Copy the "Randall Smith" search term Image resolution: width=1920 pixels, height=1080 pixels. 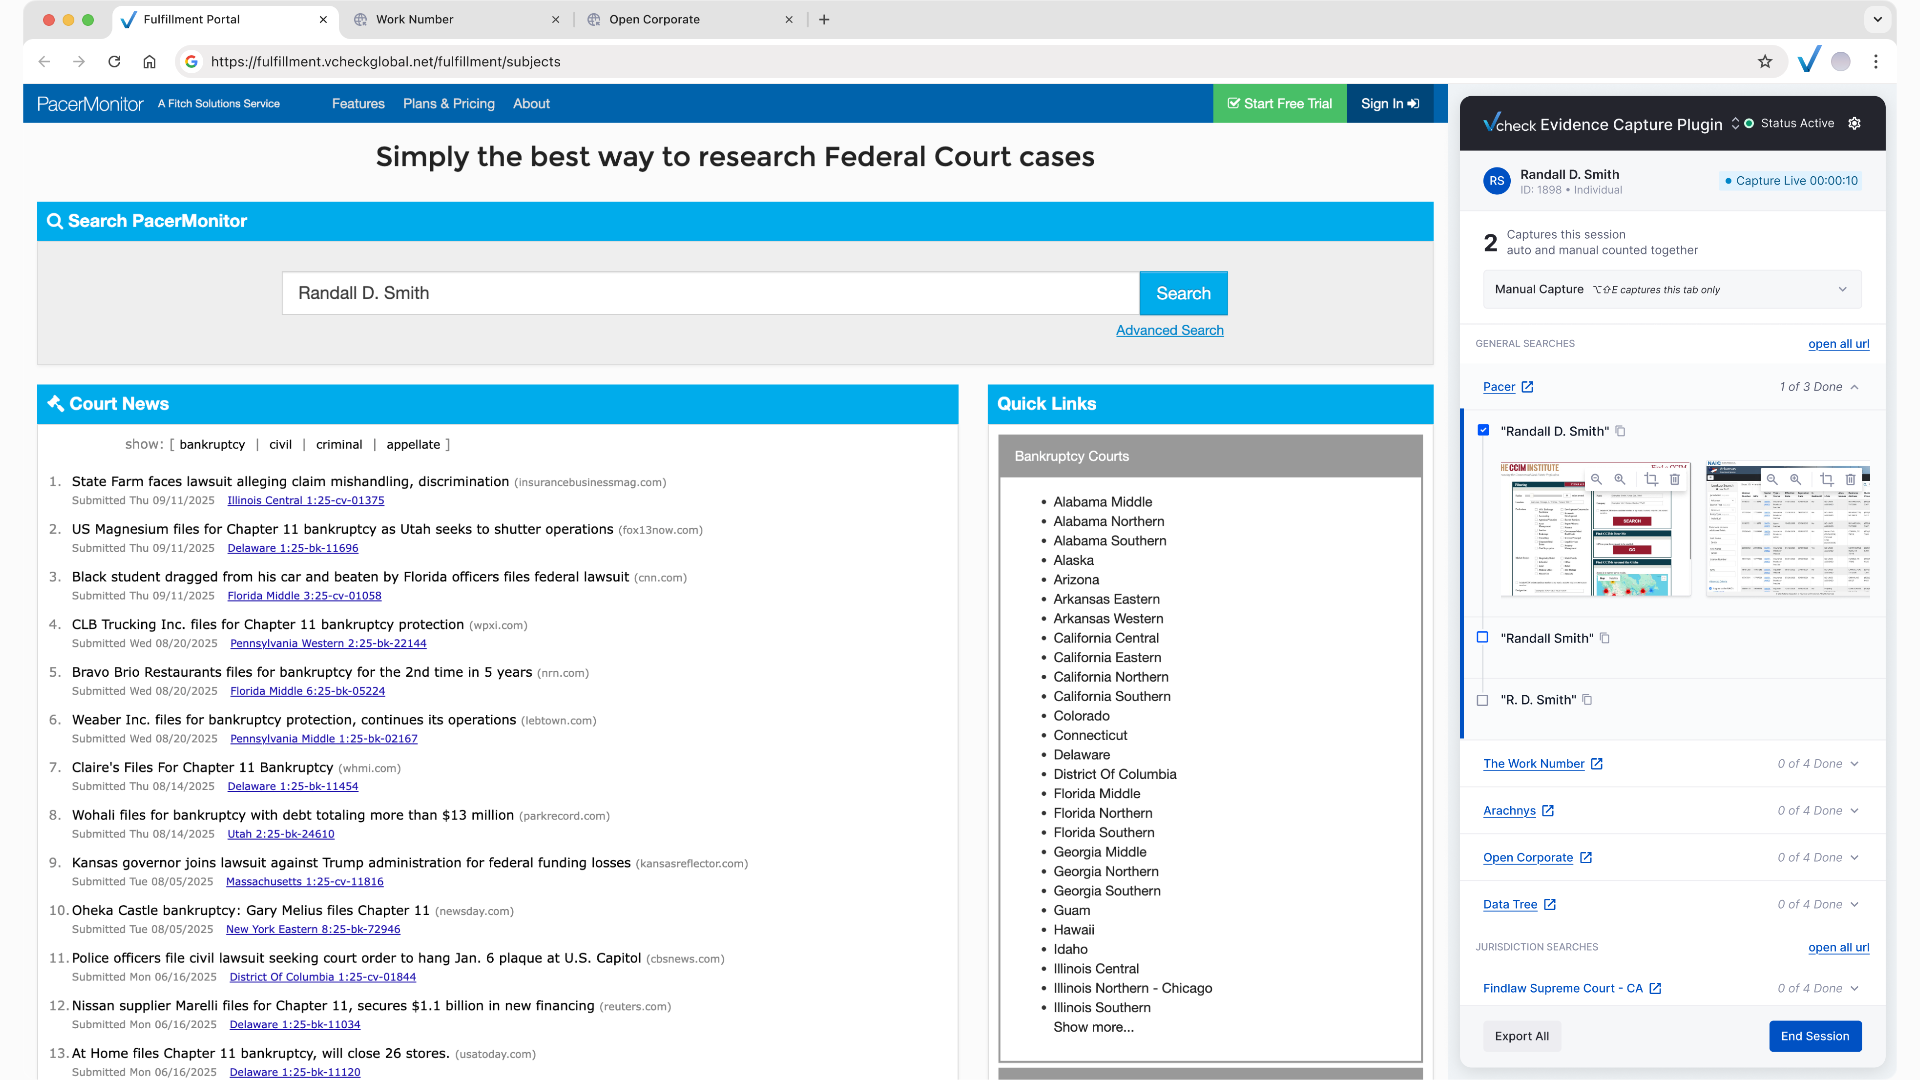coord(1605,638)
